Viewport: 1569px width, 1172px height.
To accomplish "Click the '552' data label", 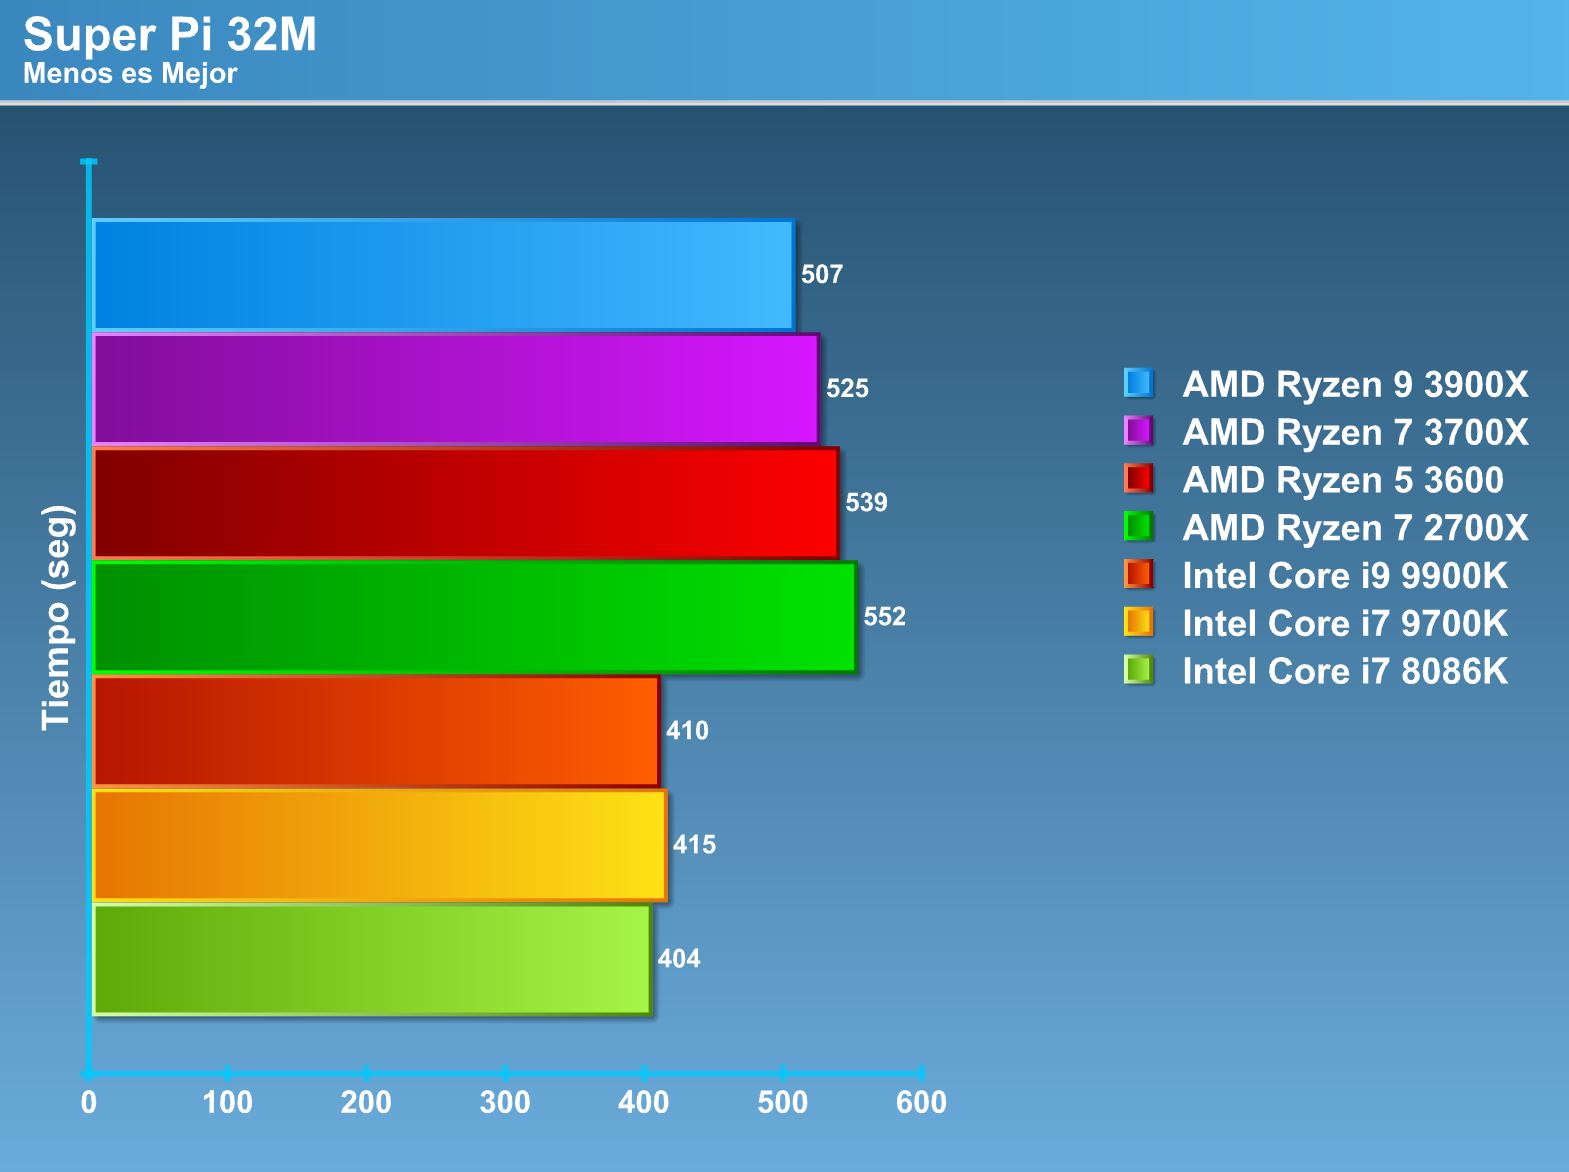I will coord(884,616).
